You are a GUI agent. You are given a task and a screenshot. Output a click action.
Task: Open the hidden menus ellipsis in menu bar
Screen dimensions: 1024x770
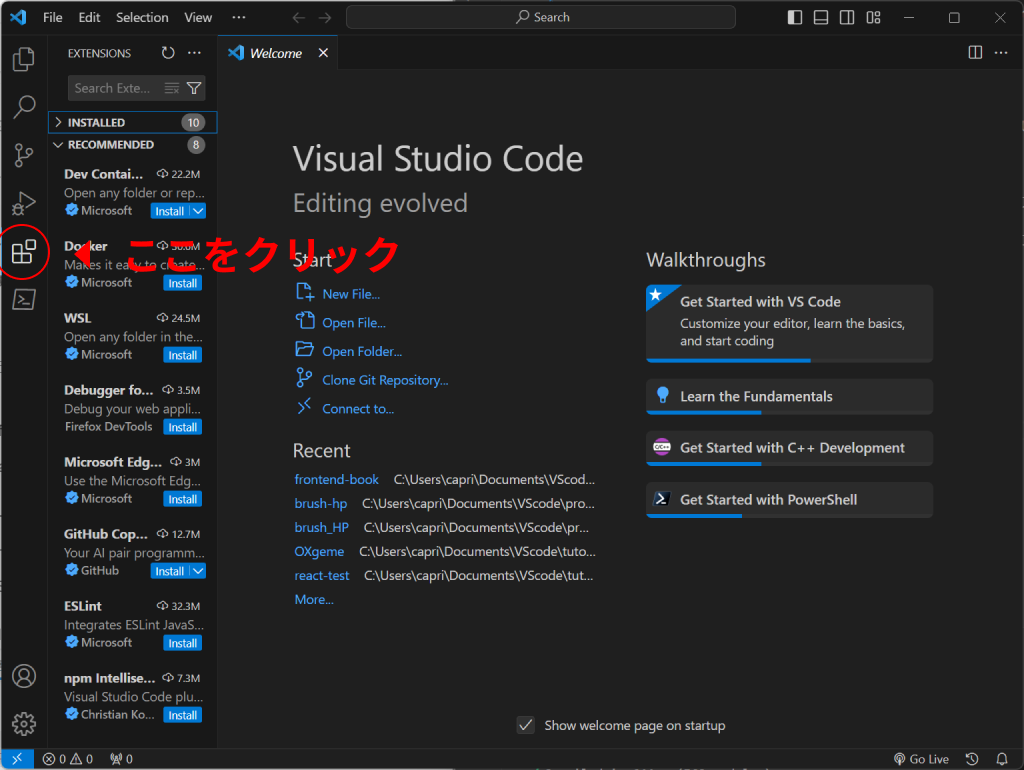coord(239,18)
